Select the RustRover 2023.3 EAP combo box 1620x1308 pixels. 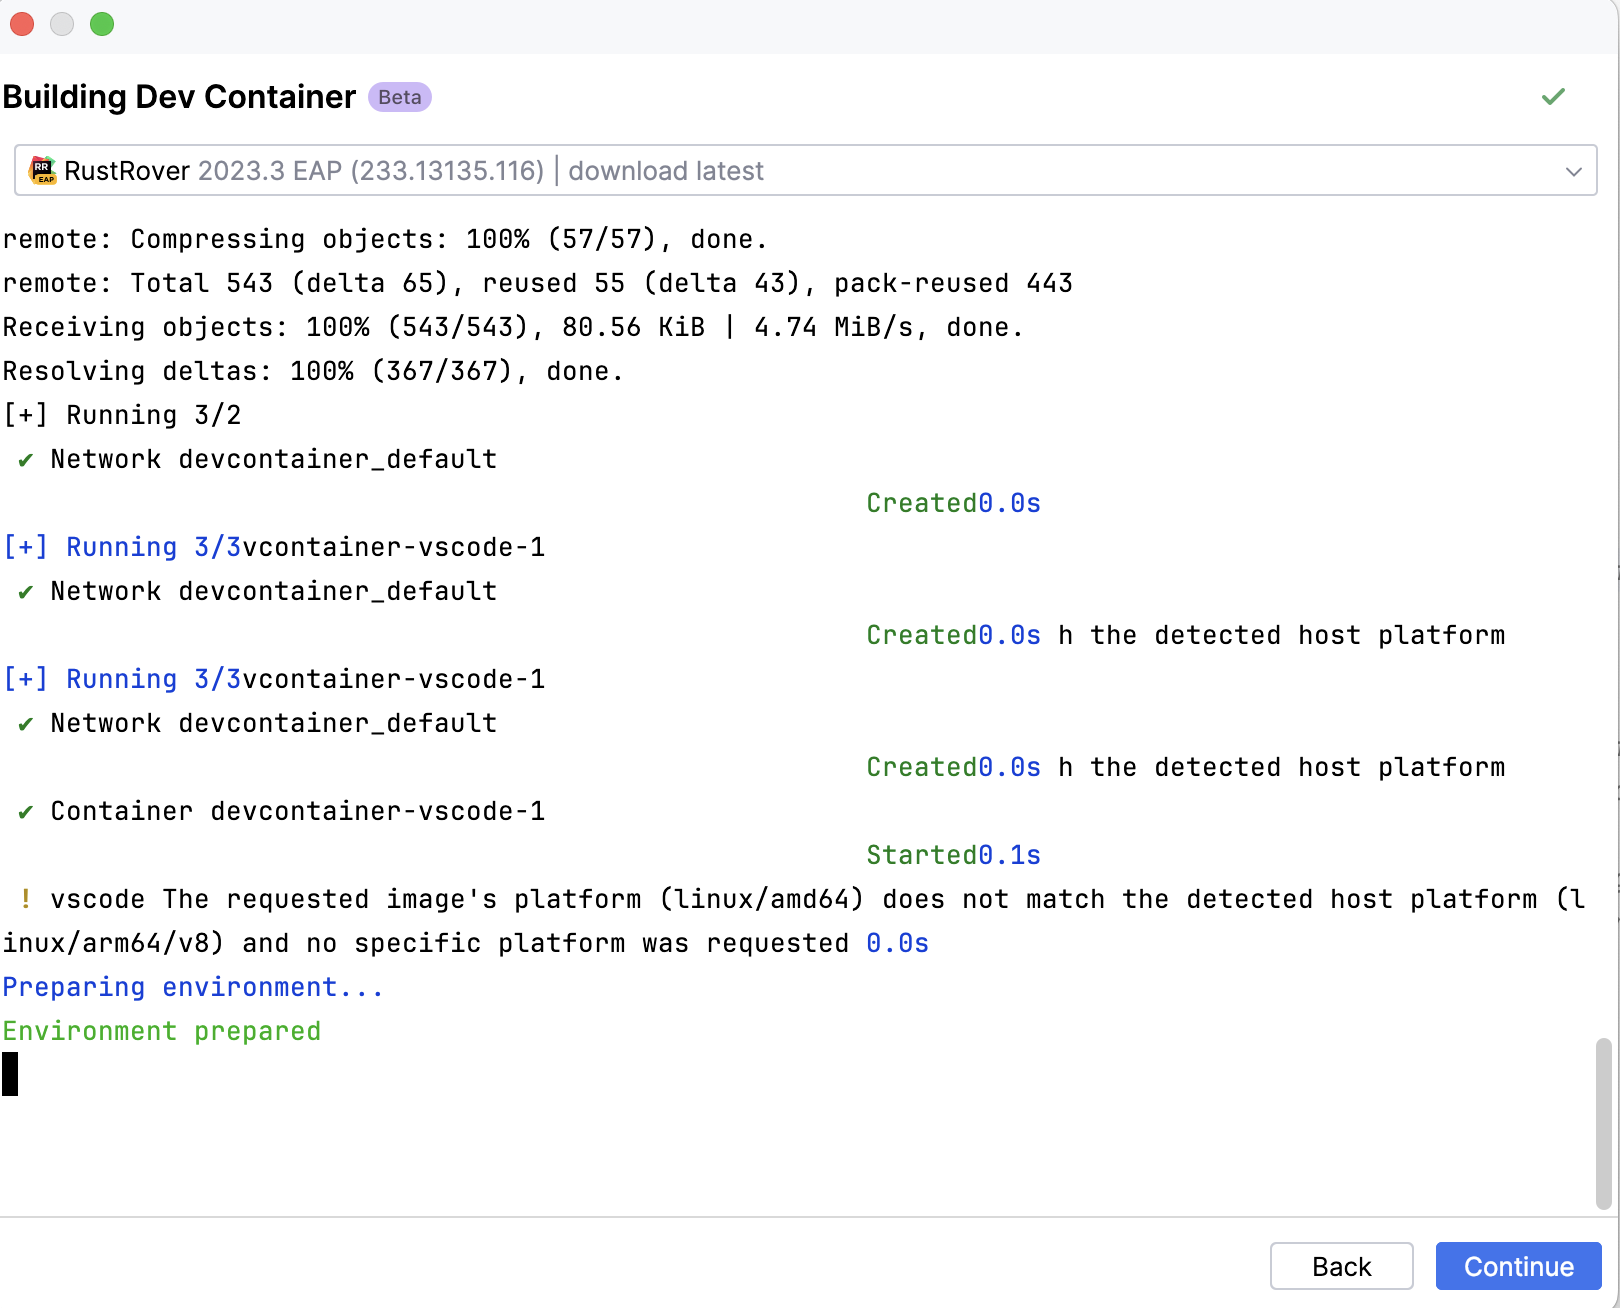pos(300,170)
